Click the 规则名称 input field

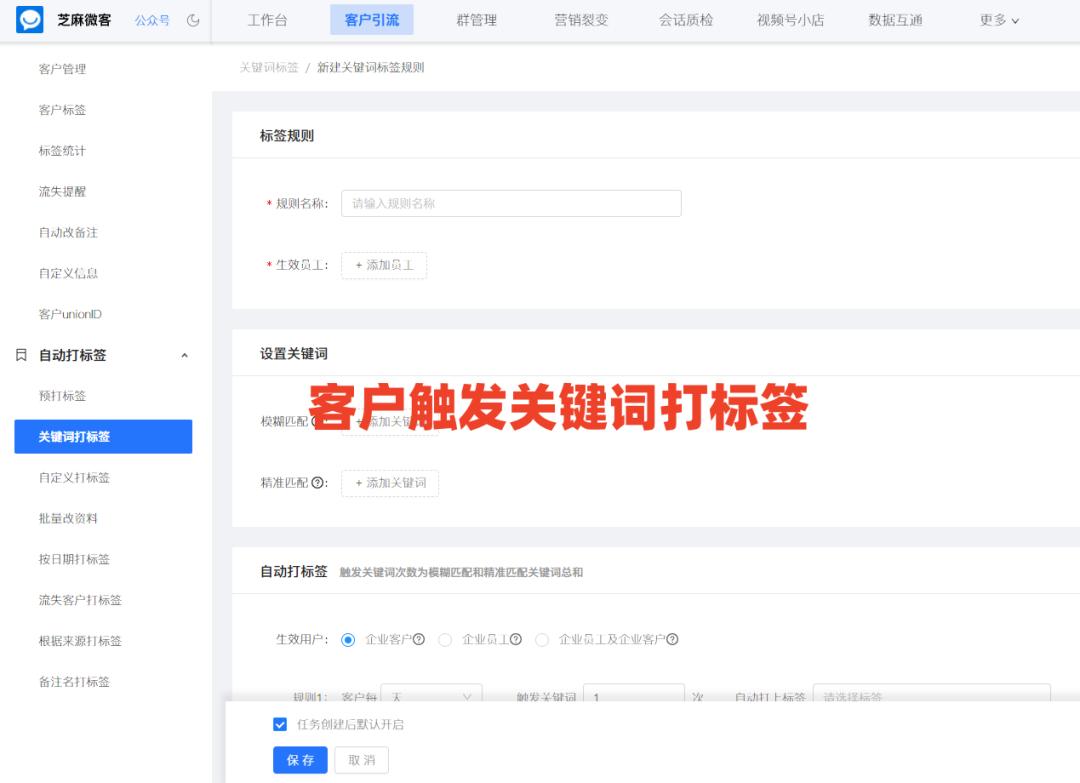tap(511, 203)
